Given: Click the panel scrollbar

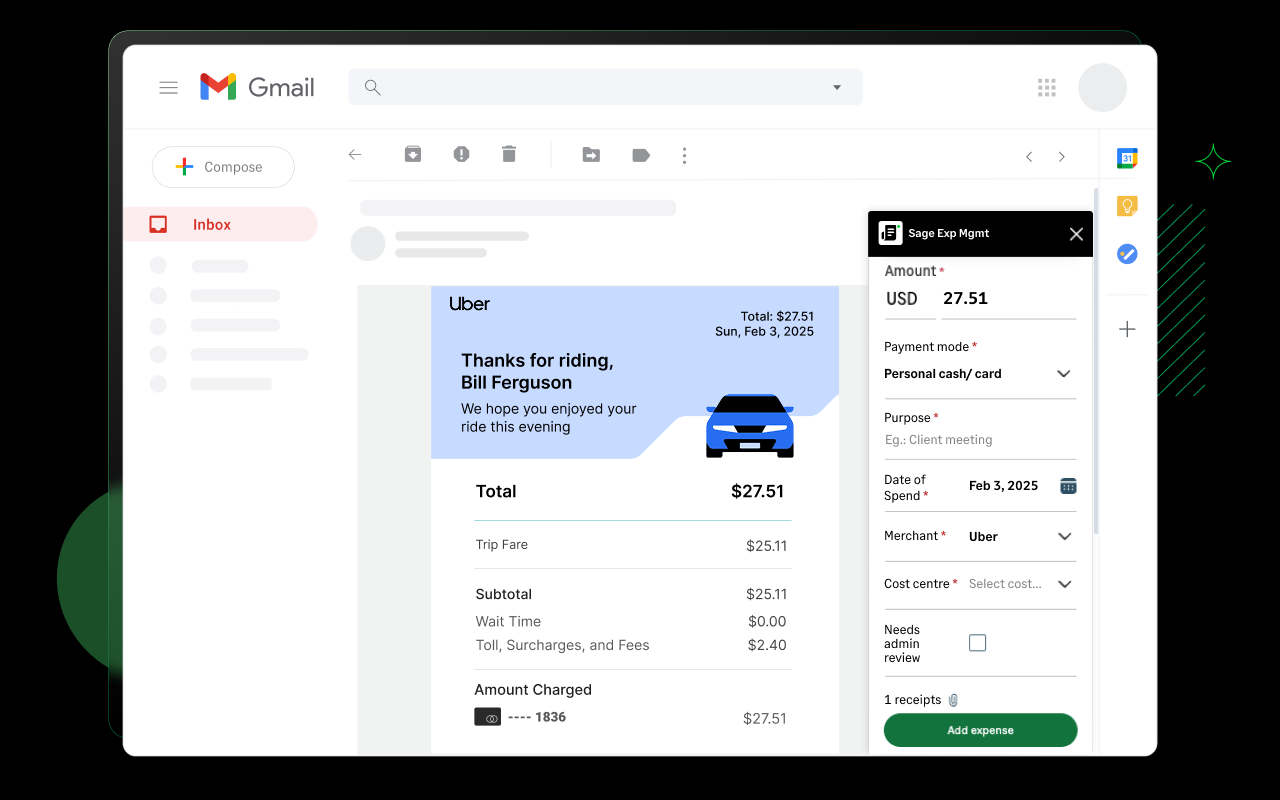Looking at the screenshot, I should (1096, 360).
